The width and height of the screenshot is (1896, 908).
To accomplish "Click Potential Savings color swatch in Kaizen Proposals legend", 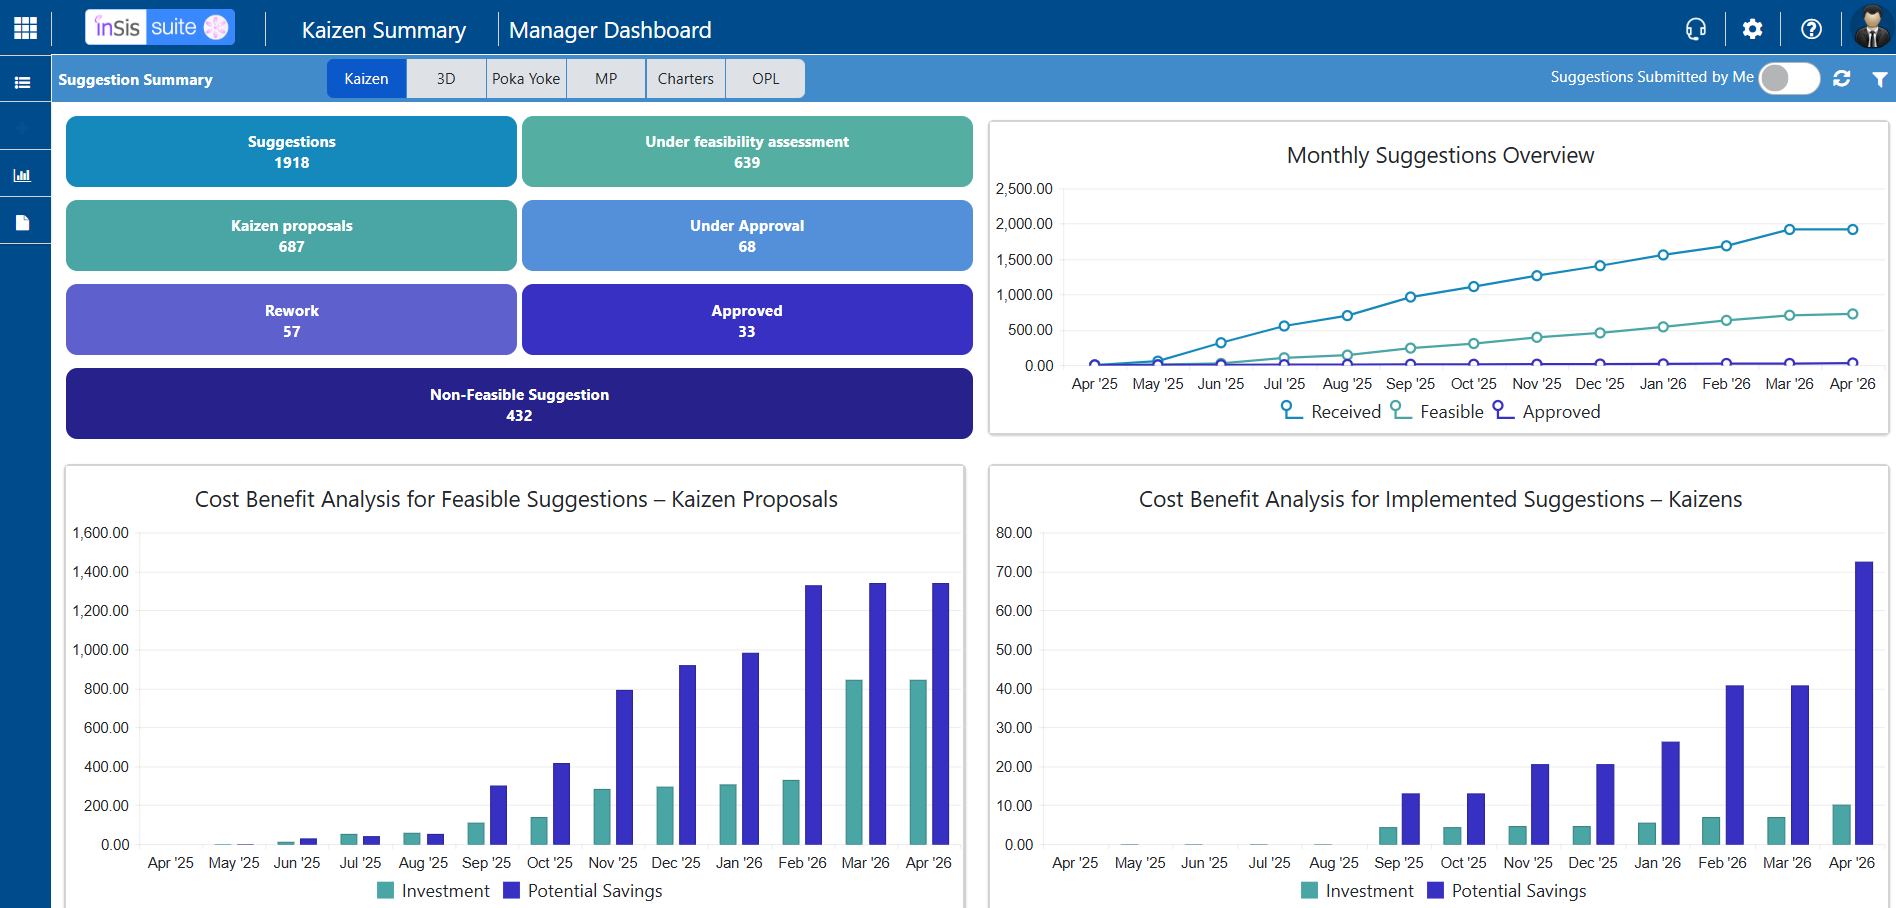I will [x=512, y=890].
